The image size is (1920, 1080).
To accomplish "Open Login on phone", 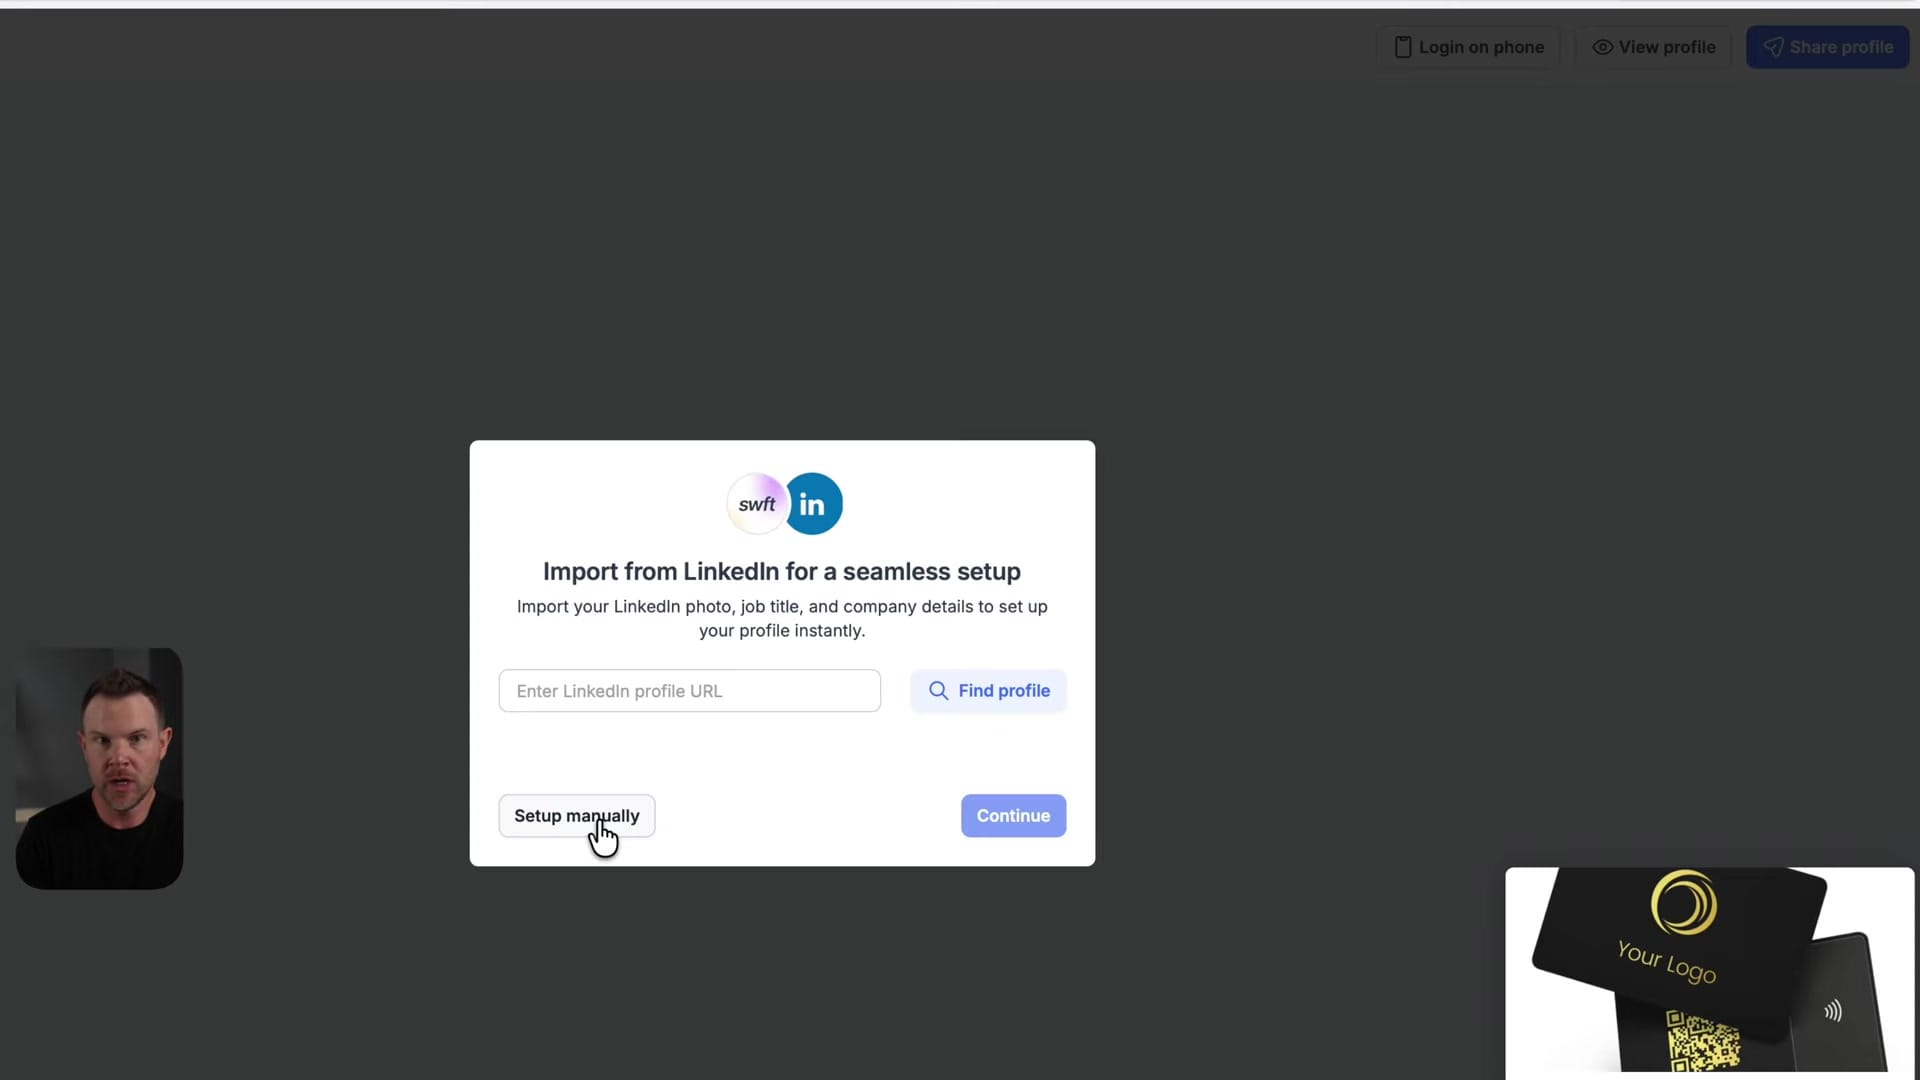I will (x=1469, y=47).
